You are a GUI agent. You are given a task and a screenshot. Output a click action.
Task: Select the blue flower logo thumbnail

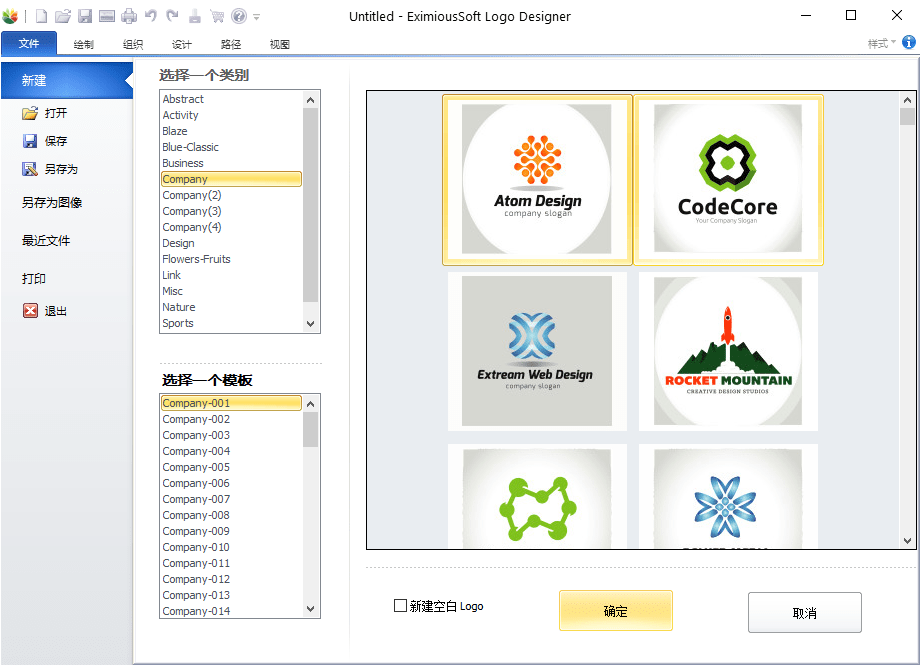point(728,496)
